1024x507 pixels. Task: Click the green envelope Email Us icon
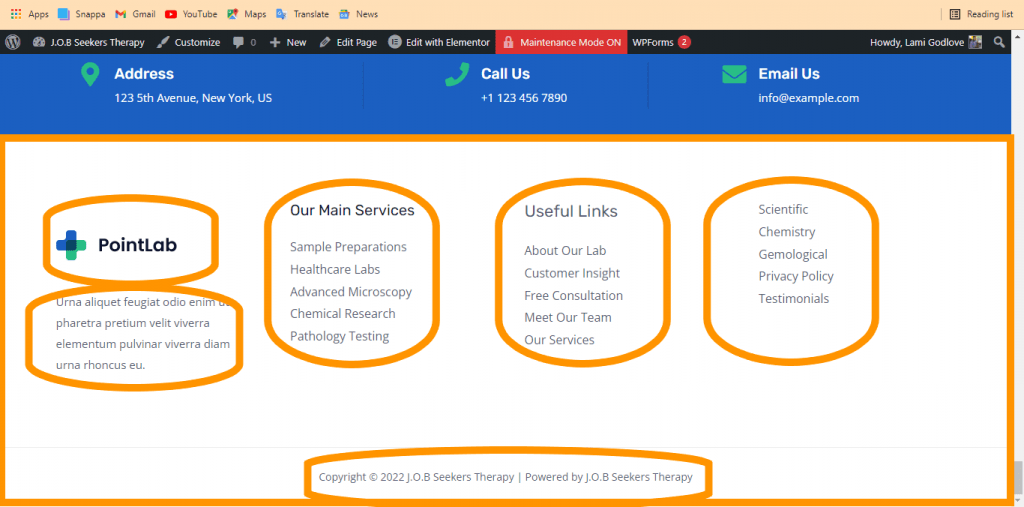pyautogui.click(x=734, y=74)
